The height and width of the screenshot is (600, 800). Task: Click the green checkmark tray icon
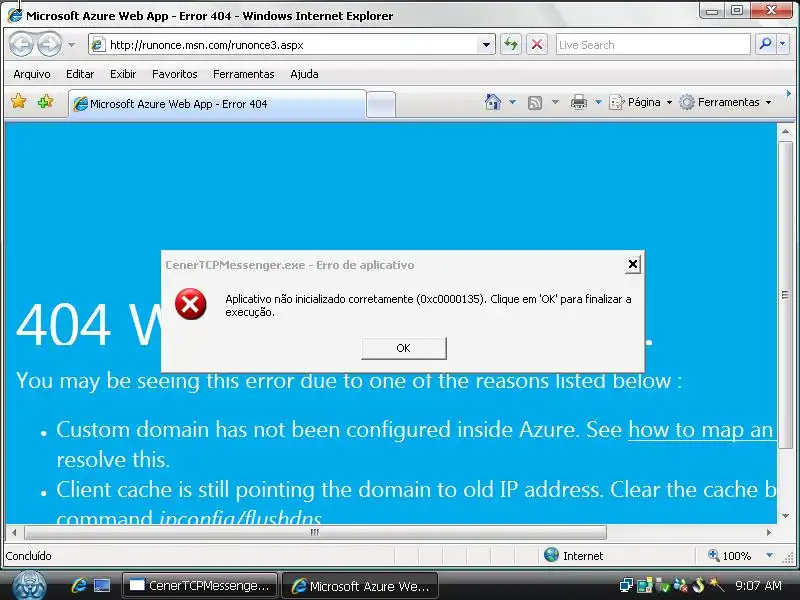(x=662, y=585)
